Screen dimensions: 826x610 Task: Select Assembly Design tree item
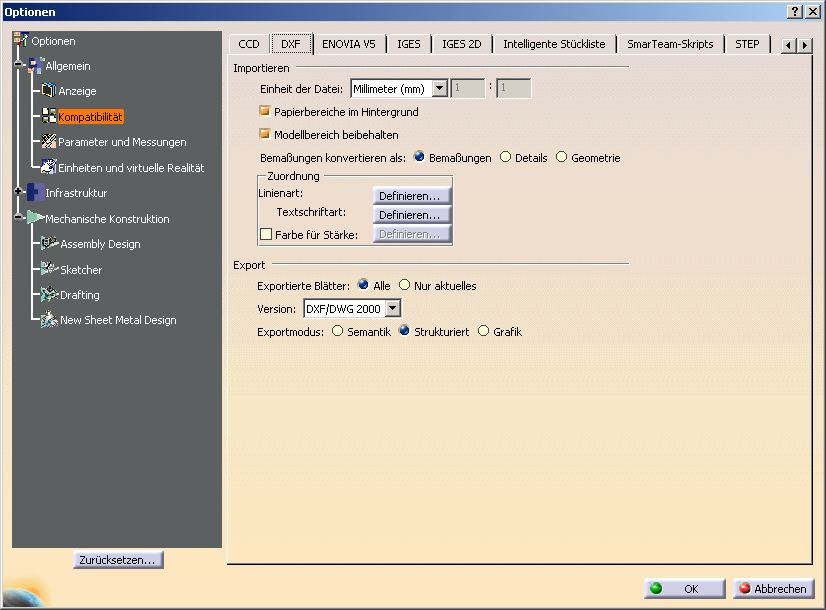[100, 244]
